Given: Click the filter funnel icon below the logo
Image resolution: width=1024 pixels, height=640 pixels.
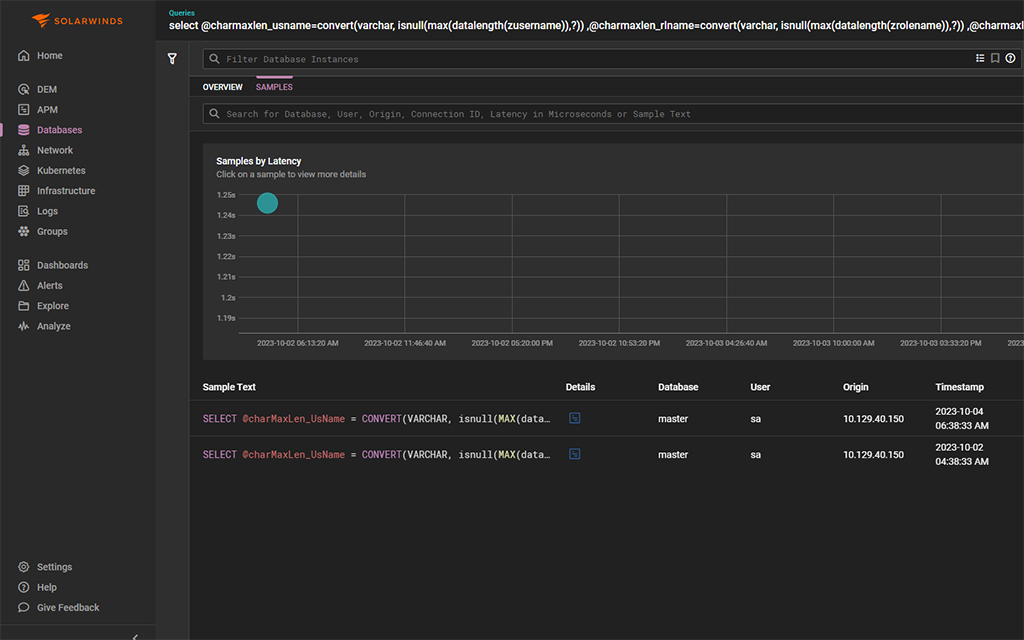Looking at the screenshot, I should click(x=172, y=59).
